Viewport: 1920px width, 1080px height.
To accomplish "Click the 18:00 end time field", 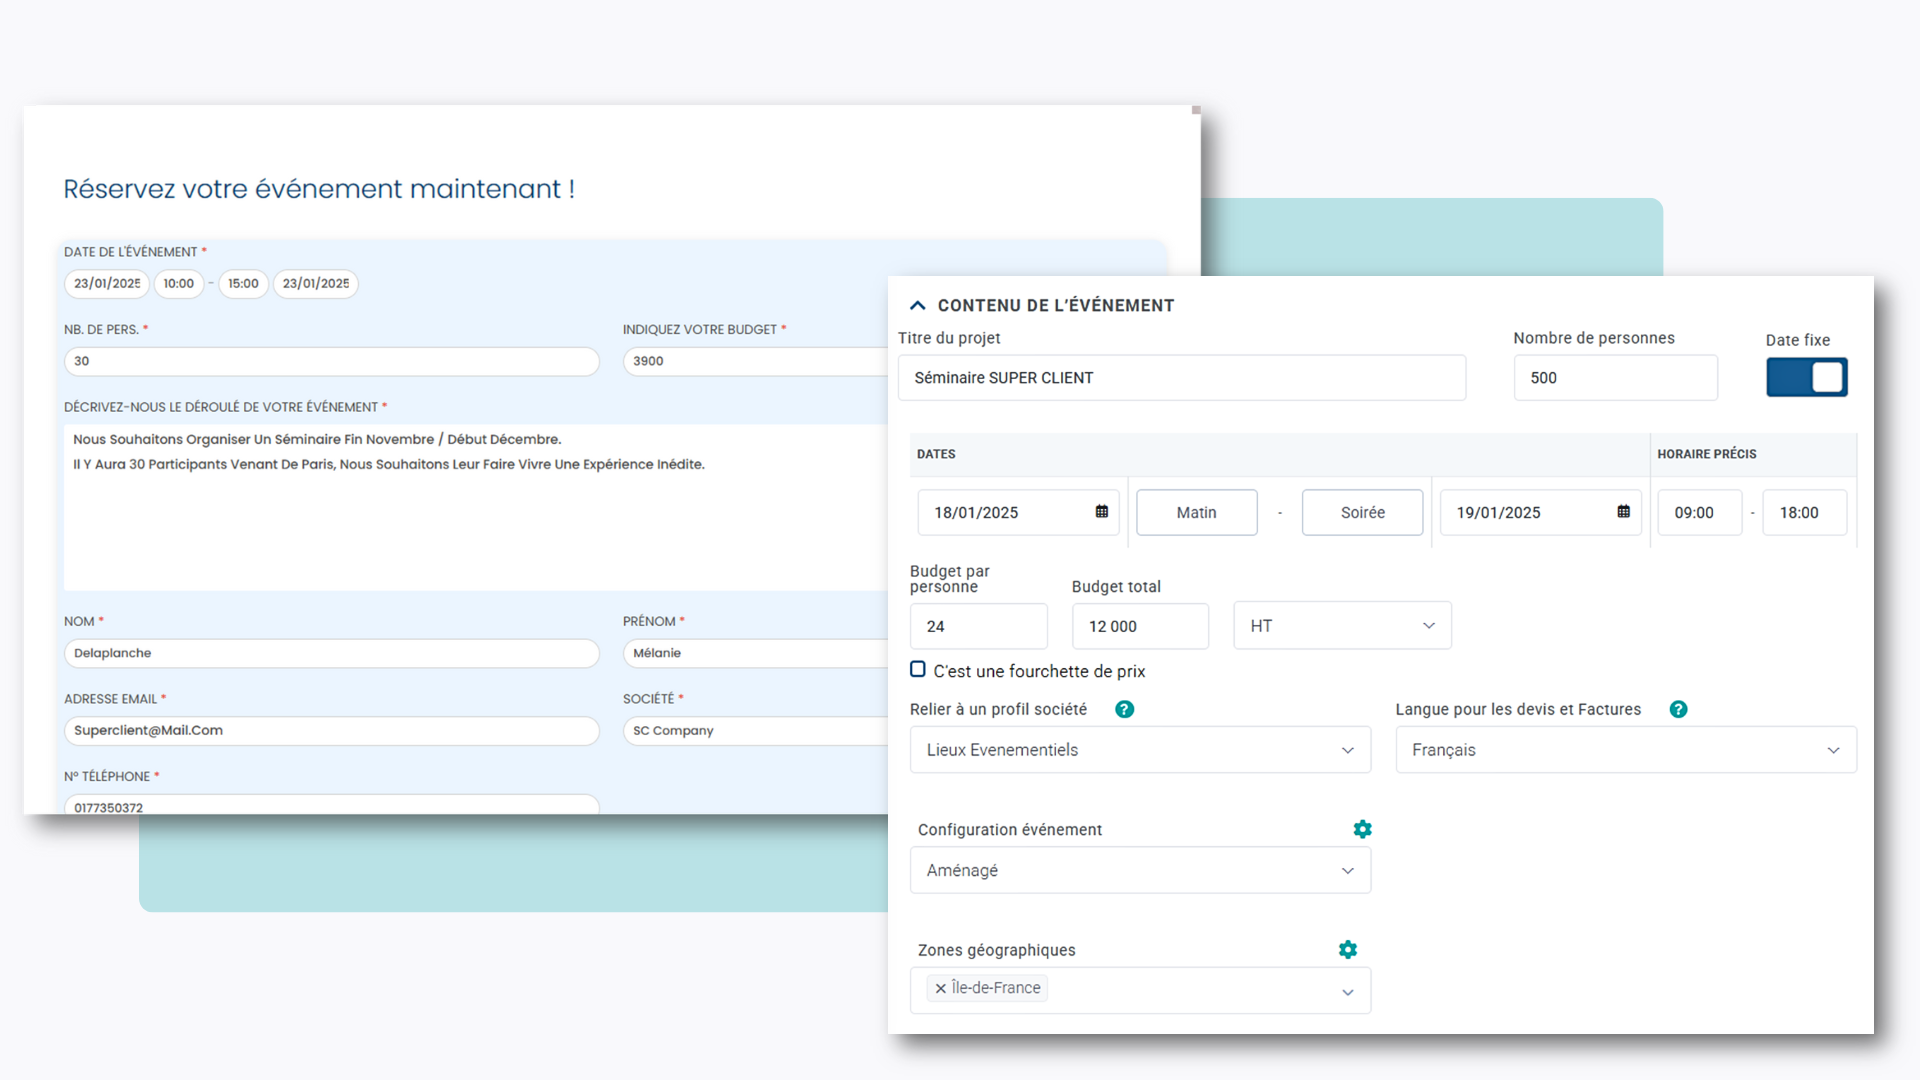I will [x=1804, y=512].
